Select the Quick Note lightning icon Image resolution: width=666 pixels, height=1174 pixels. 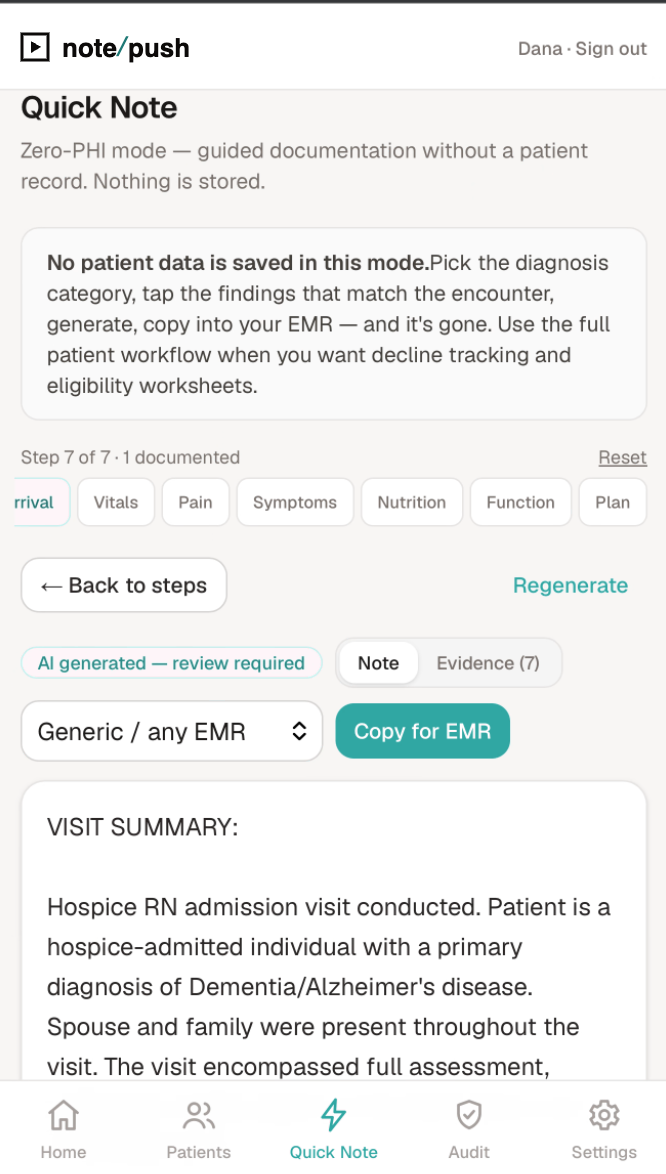pos(334,1116)
